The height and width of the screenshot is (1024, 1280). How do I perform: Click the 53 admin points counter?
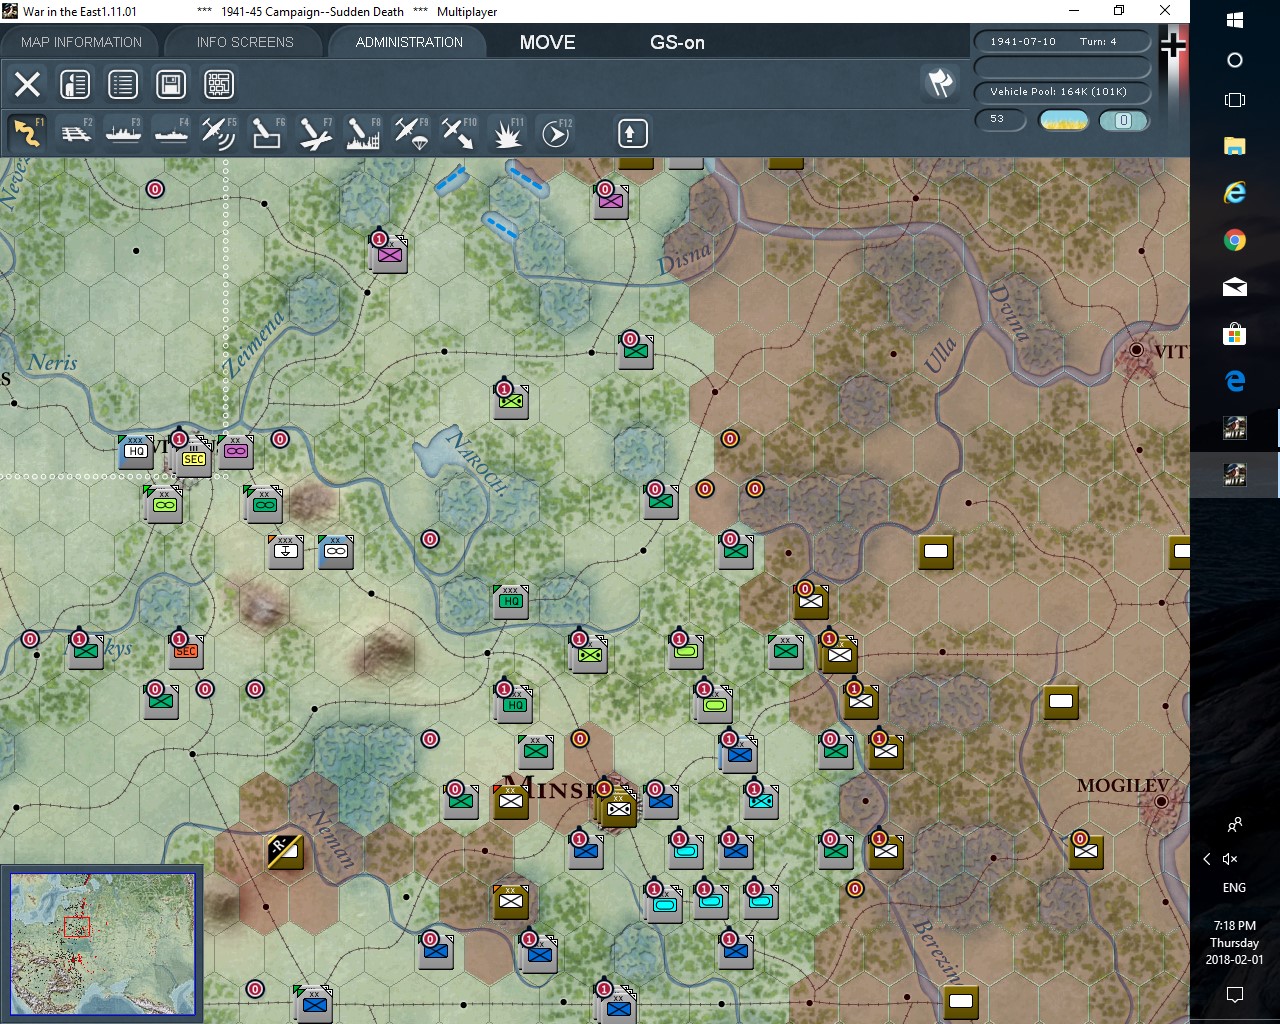click(1001, 119)
